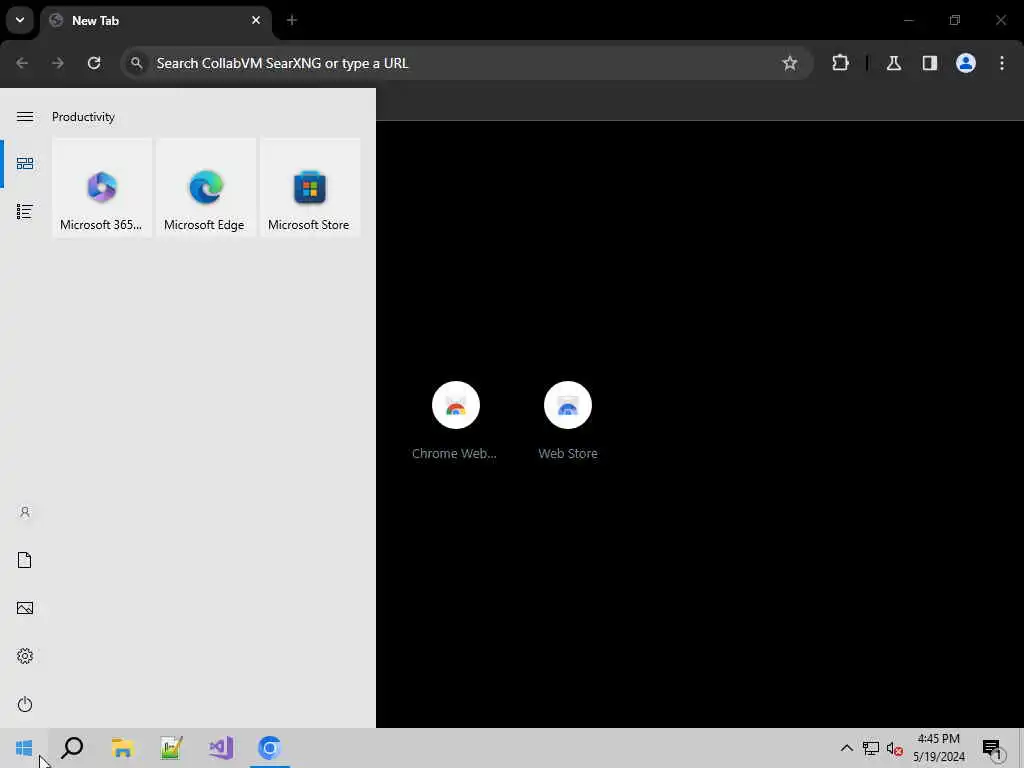1024x768 pixels.
Task: Go forward in Chrome
Action: tap(58, 63)
